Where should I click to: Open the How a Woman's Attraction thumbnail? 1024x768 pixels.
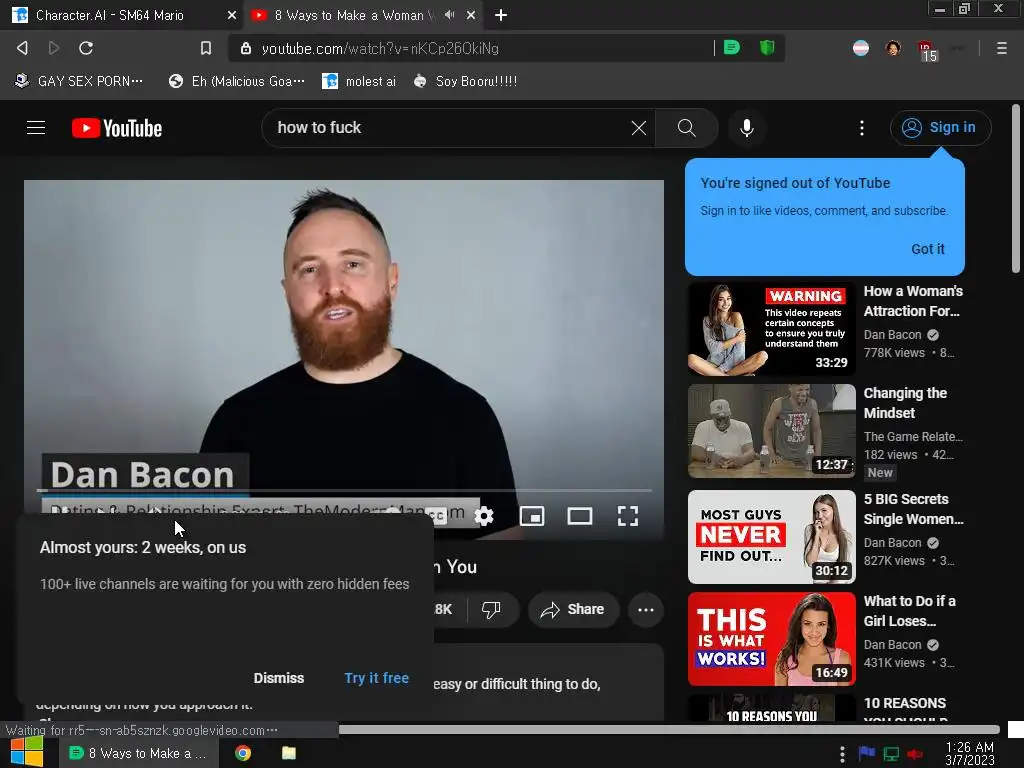coord(771,328)
